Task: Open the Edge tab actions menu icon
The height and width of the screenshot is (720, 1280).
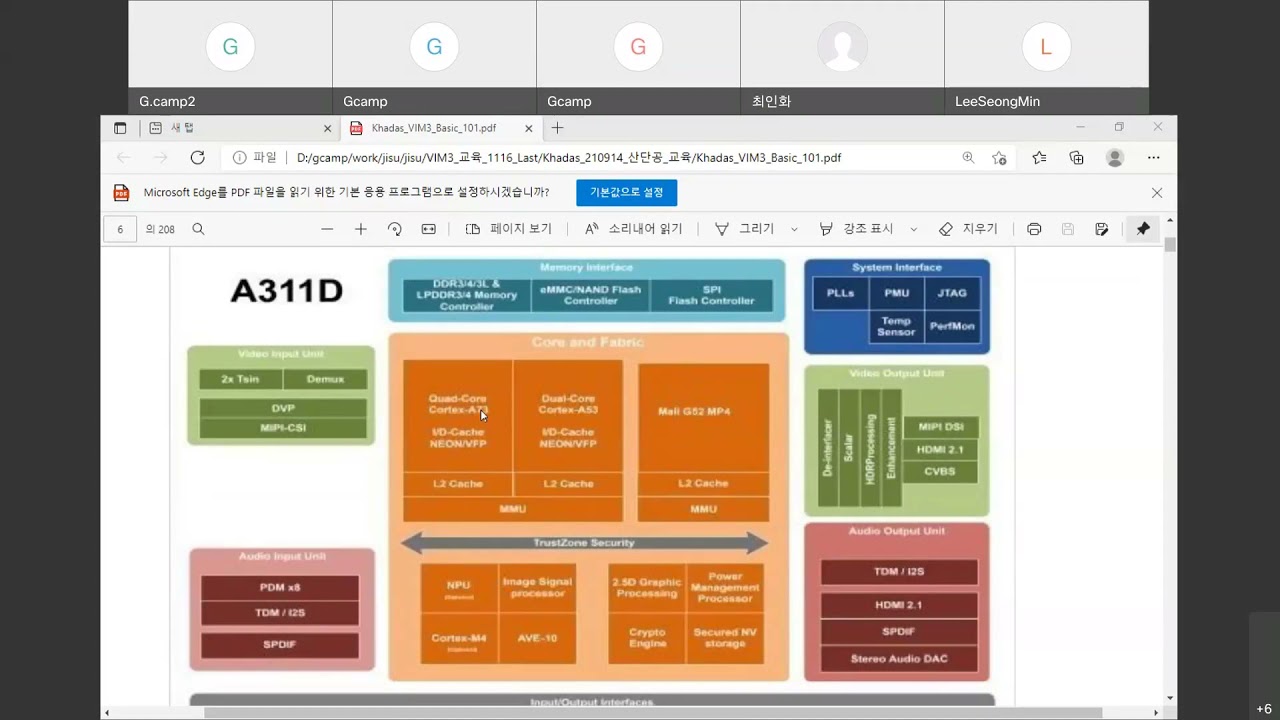Action: tap(120, 128)
